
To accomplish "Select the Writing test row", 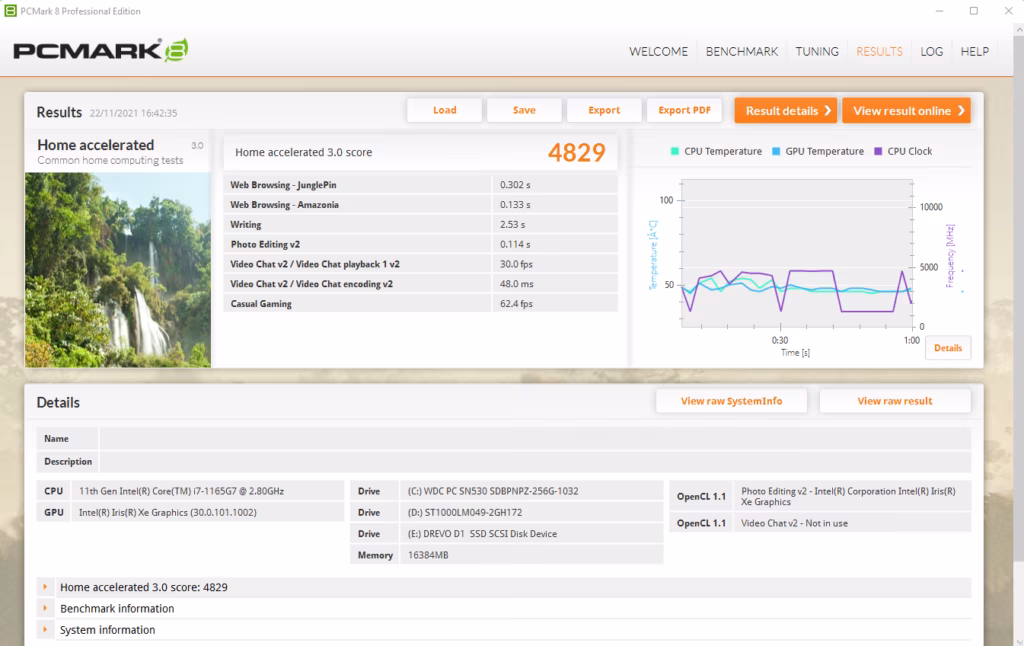I will tap(421, 224).
